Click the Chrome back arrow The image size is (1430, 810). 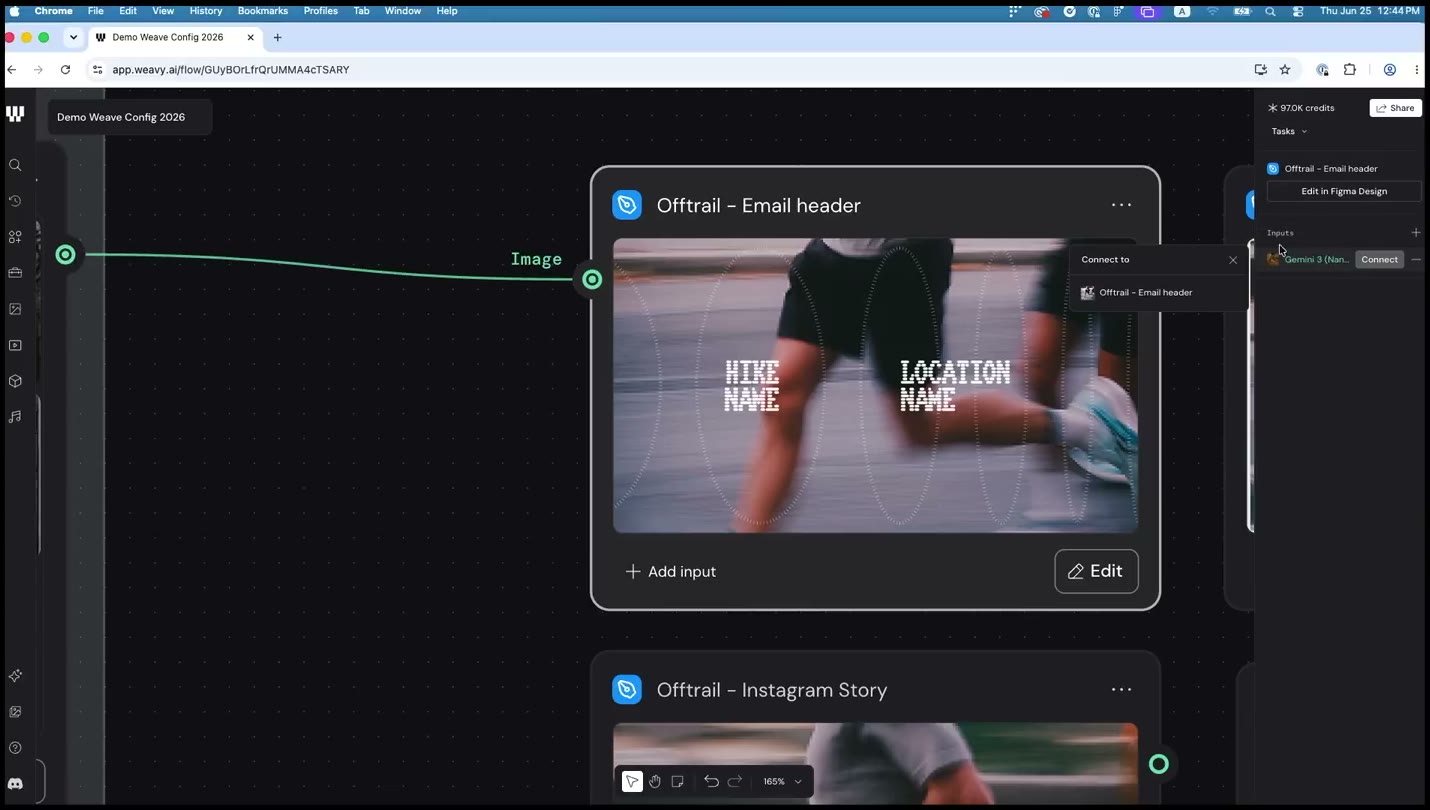click(12, 69)
